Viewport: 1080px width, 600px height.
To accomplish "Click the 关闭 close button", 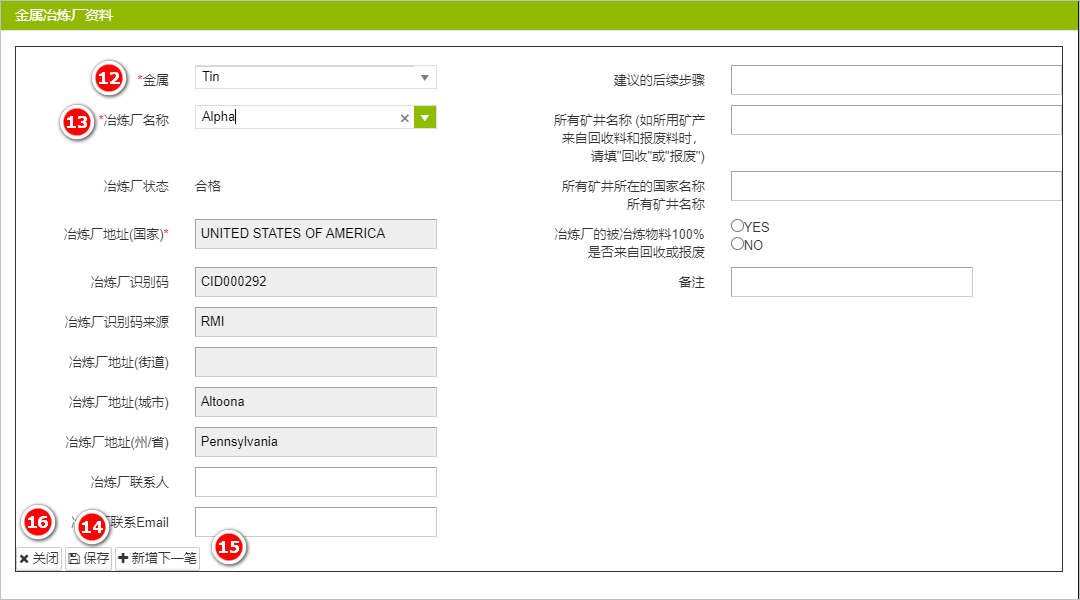I will [39, 558].
